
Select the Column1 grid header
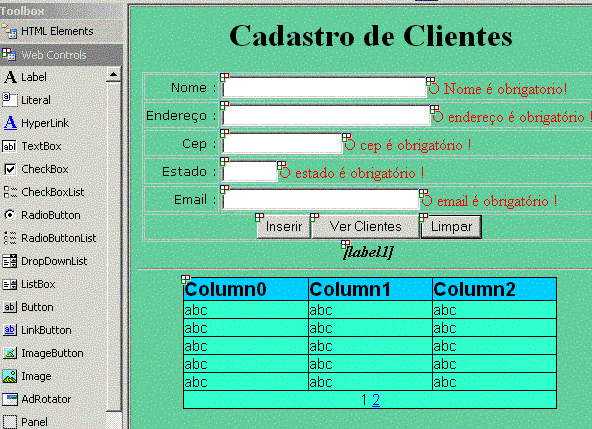370,289
